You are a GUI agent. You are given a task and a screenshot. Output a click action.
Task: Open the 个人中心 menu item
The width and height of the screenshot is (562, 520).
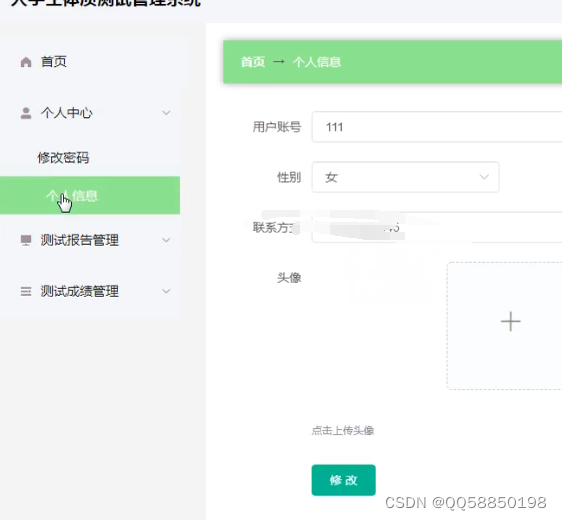[x=90, y=113]
